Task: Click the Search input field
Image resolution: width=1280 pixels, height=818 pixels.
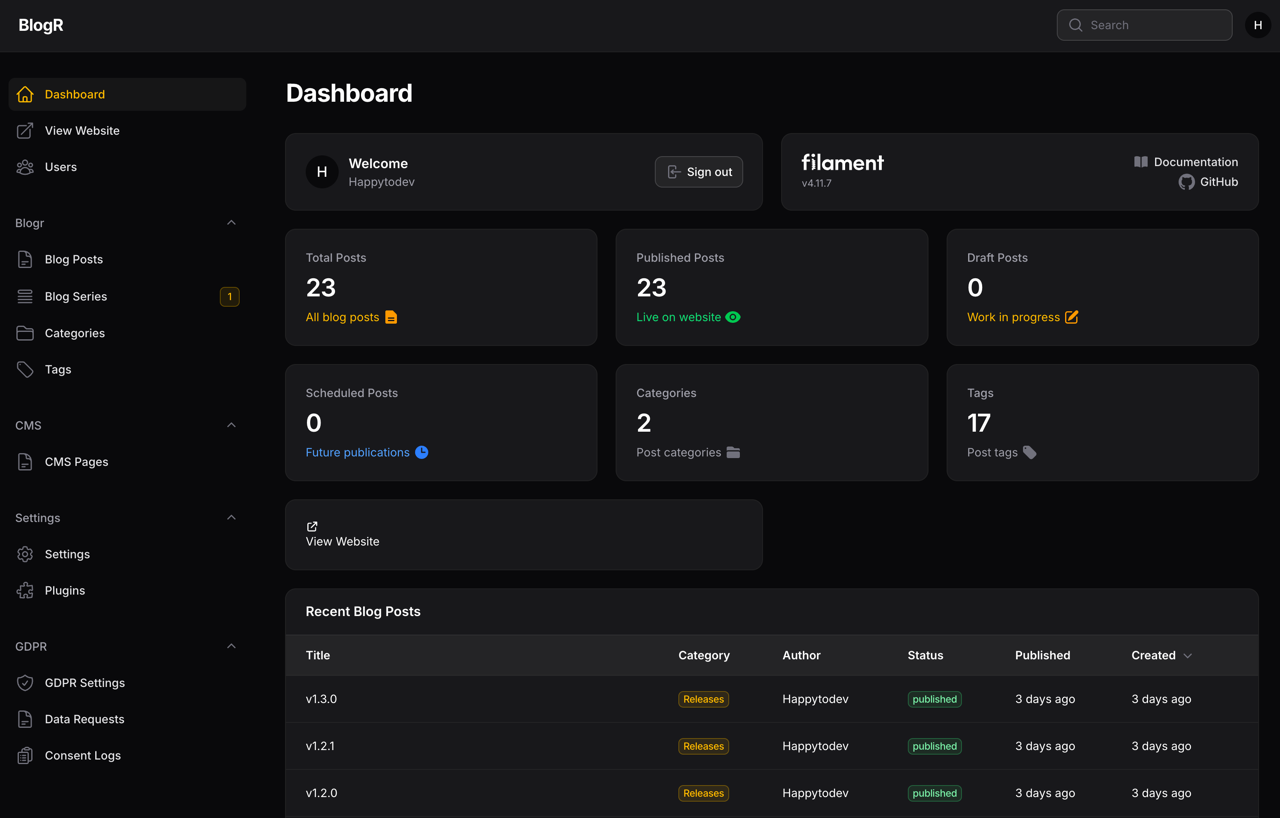Action: [1144, 25]
